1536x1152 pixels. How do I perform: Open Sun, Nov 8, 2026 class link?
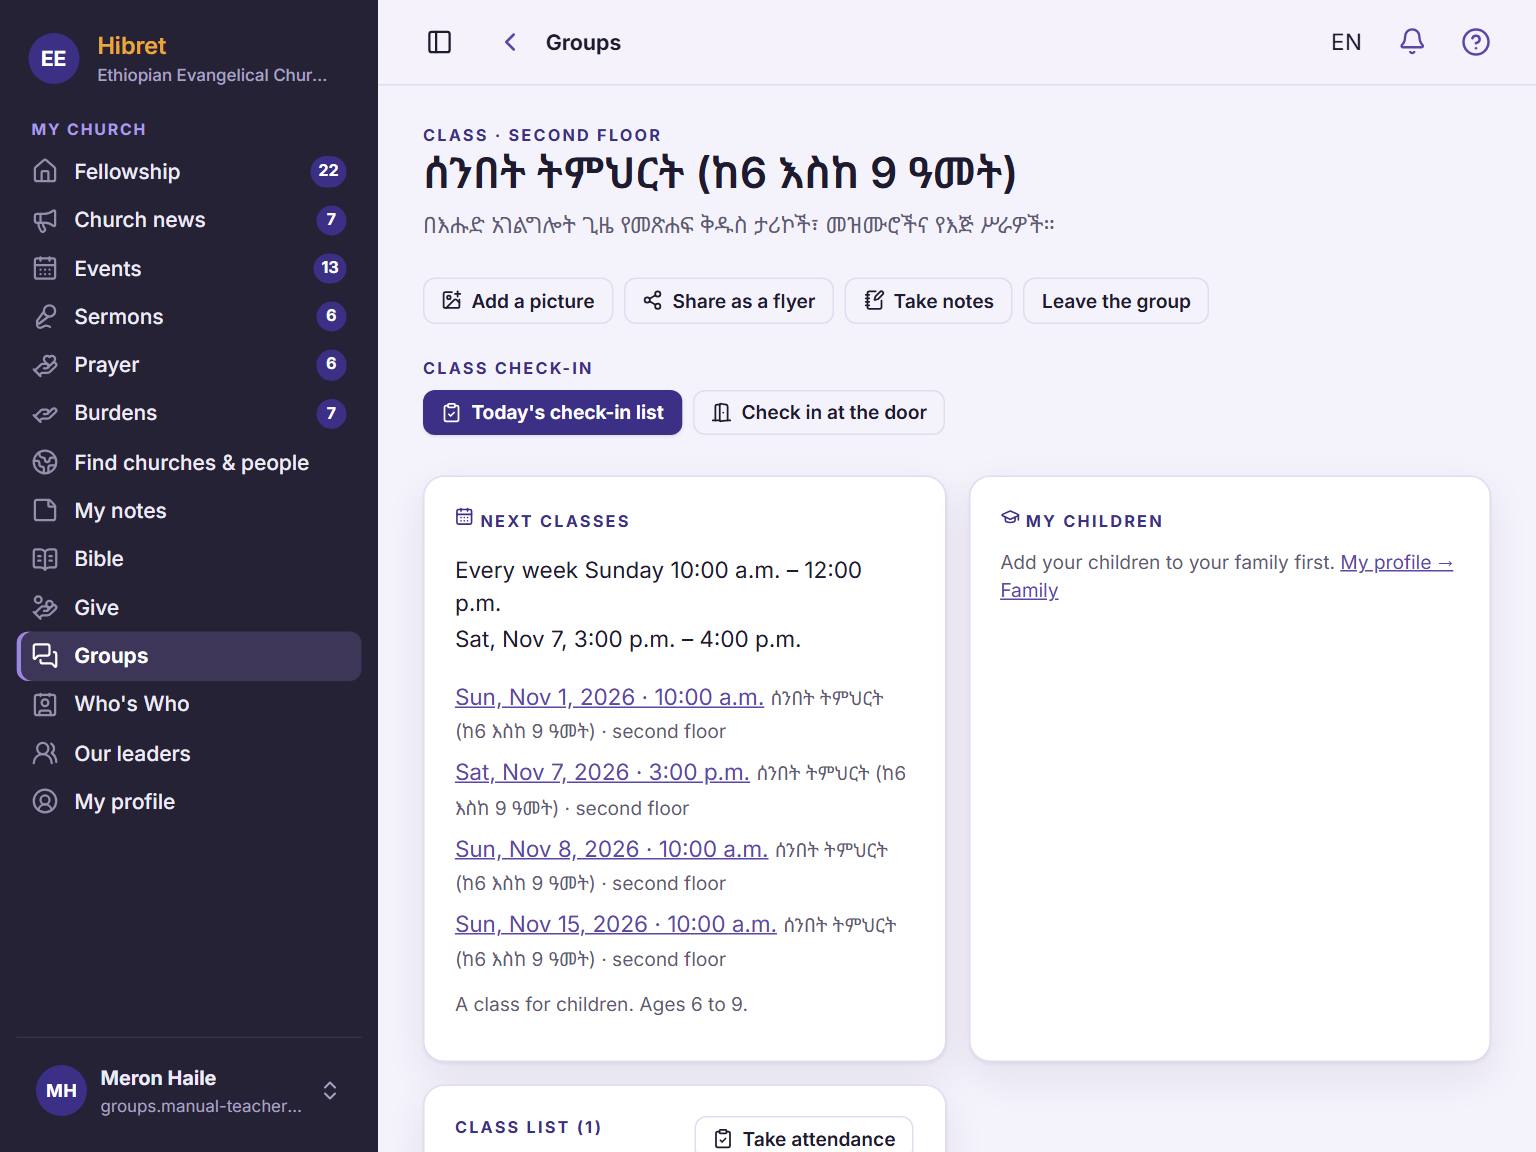(611, 849)
